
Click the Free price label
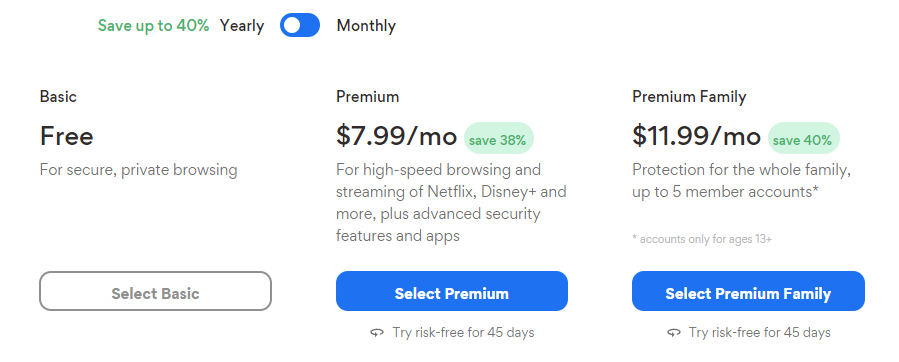(67, 137)
